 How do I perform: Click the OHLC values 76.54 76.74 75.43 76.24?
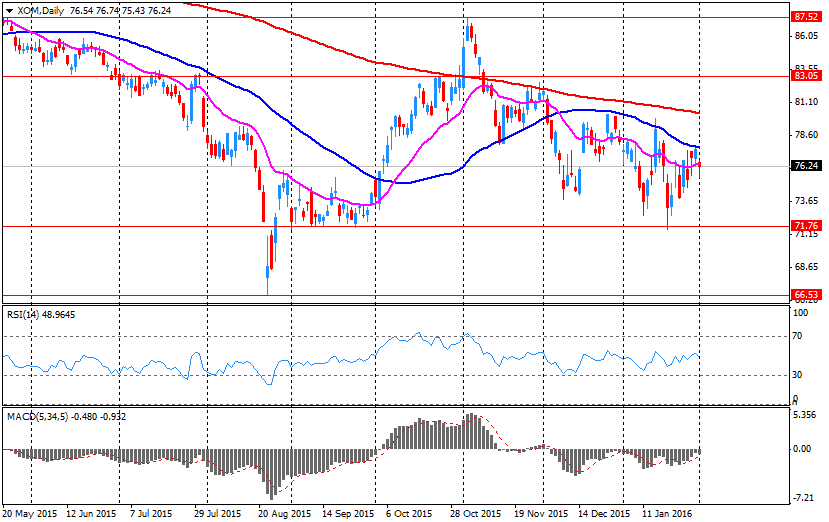tap(121, 11)
